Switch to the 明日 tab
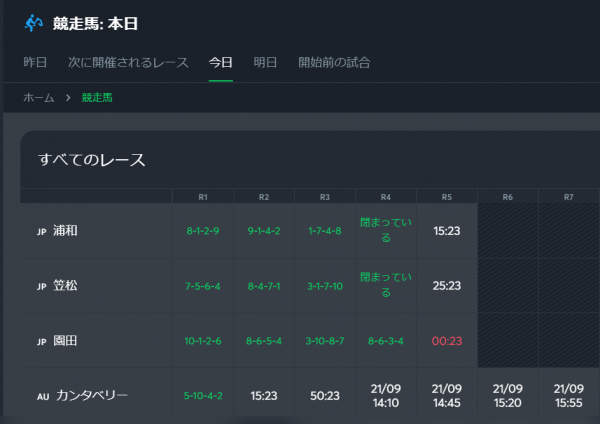 (265, 62)
